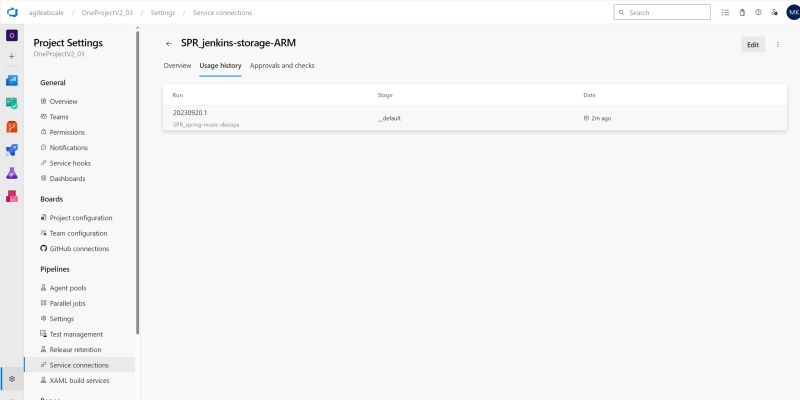
Task: Open the OneProjectV2_03 project tile icon
Action: coord(12,35)
